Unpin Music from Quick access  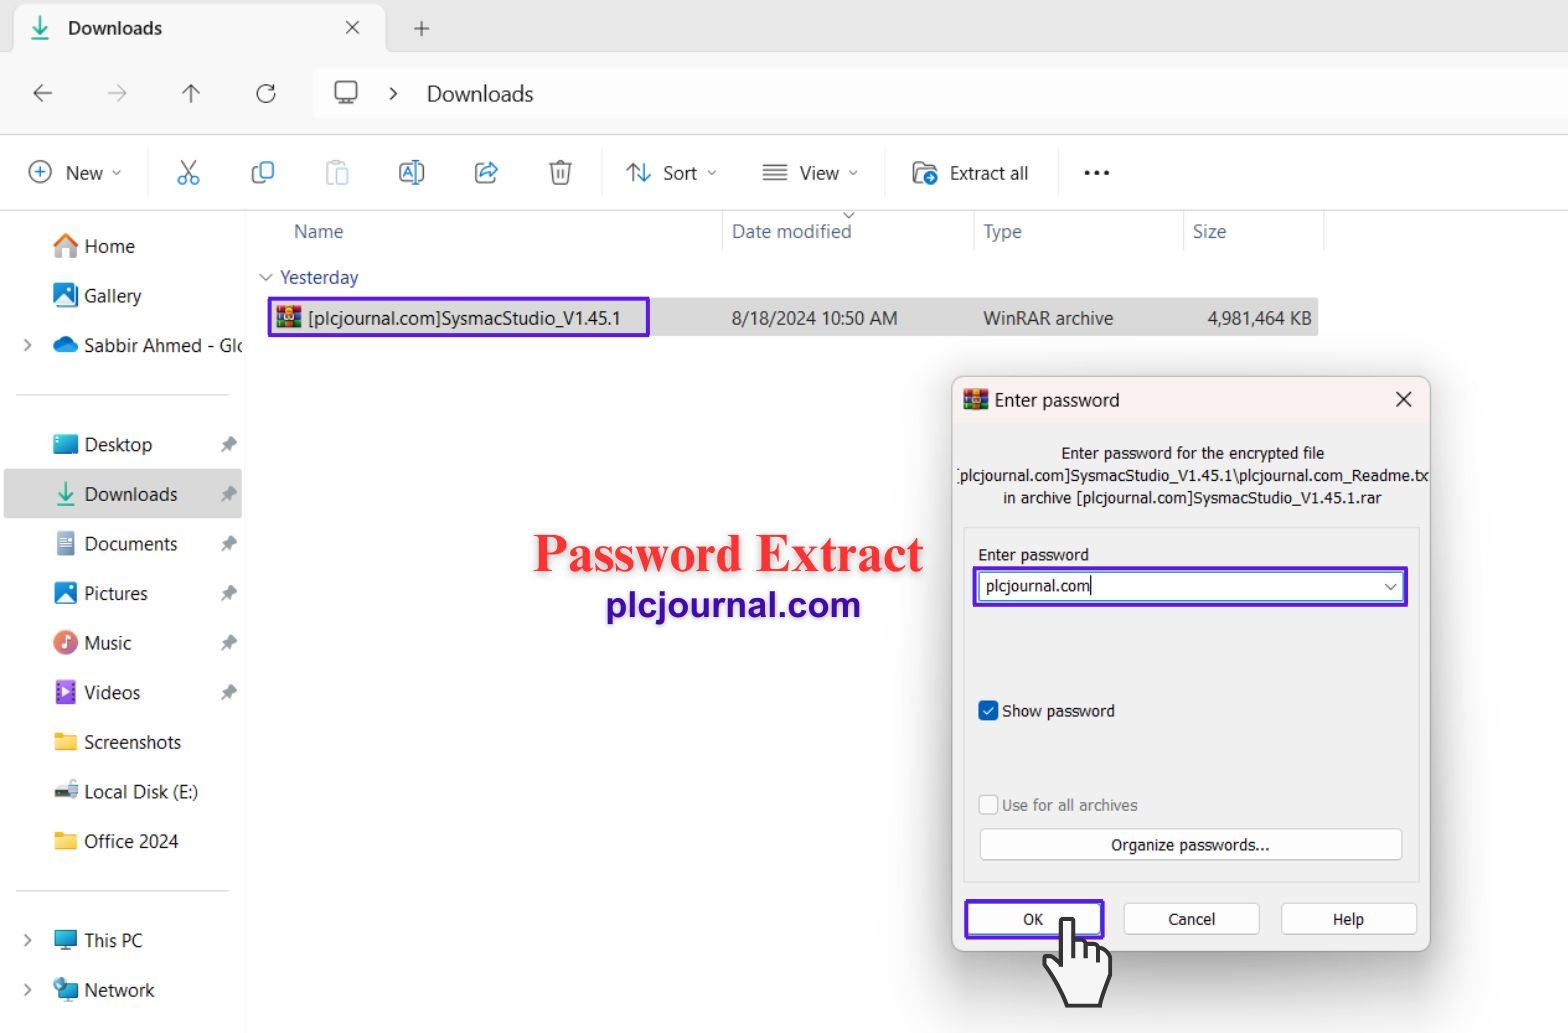click(229, 642)
